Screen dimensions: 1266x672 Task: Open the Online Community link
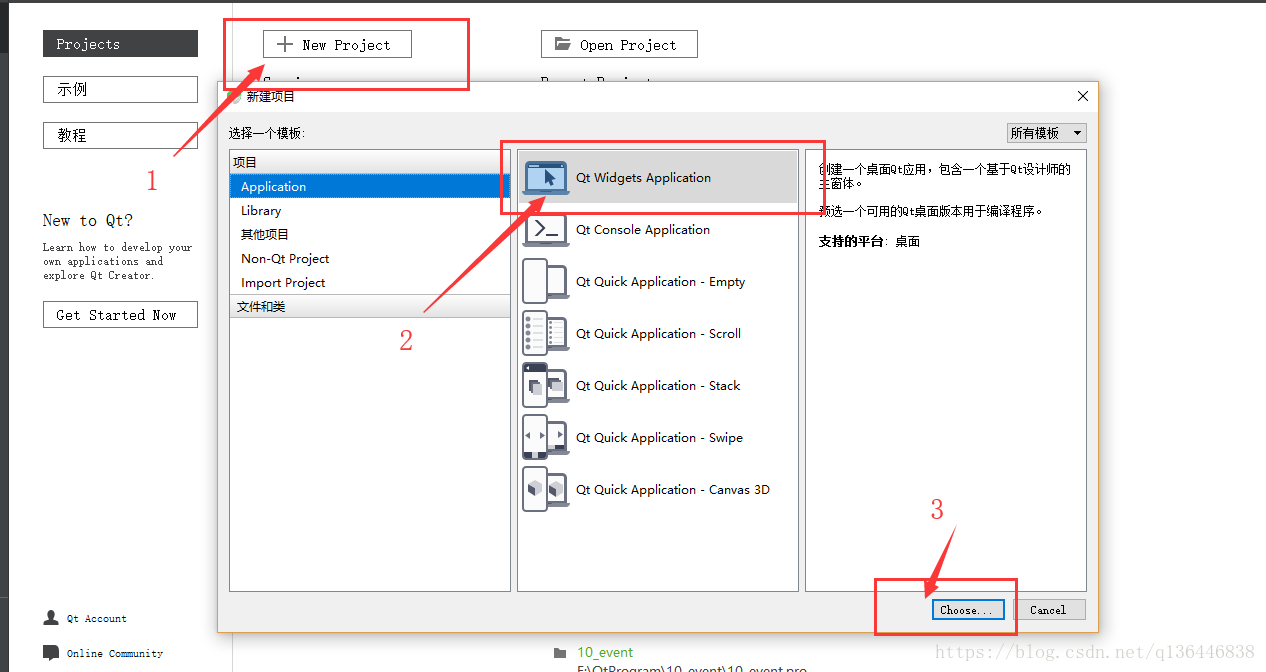tap(115, 654)
